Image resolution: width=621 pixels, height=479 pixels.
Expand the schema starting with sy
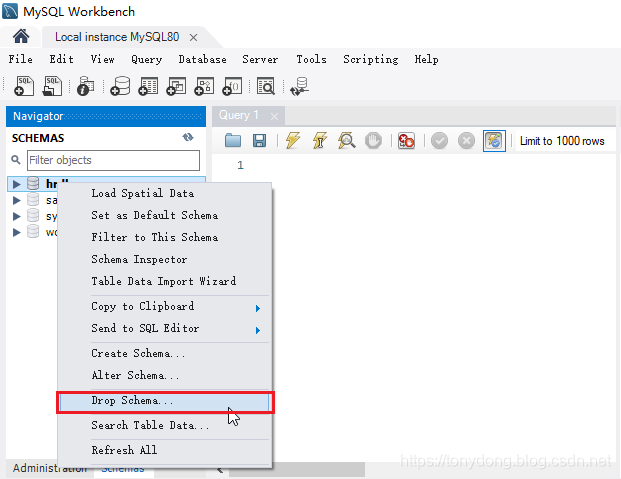16,216
